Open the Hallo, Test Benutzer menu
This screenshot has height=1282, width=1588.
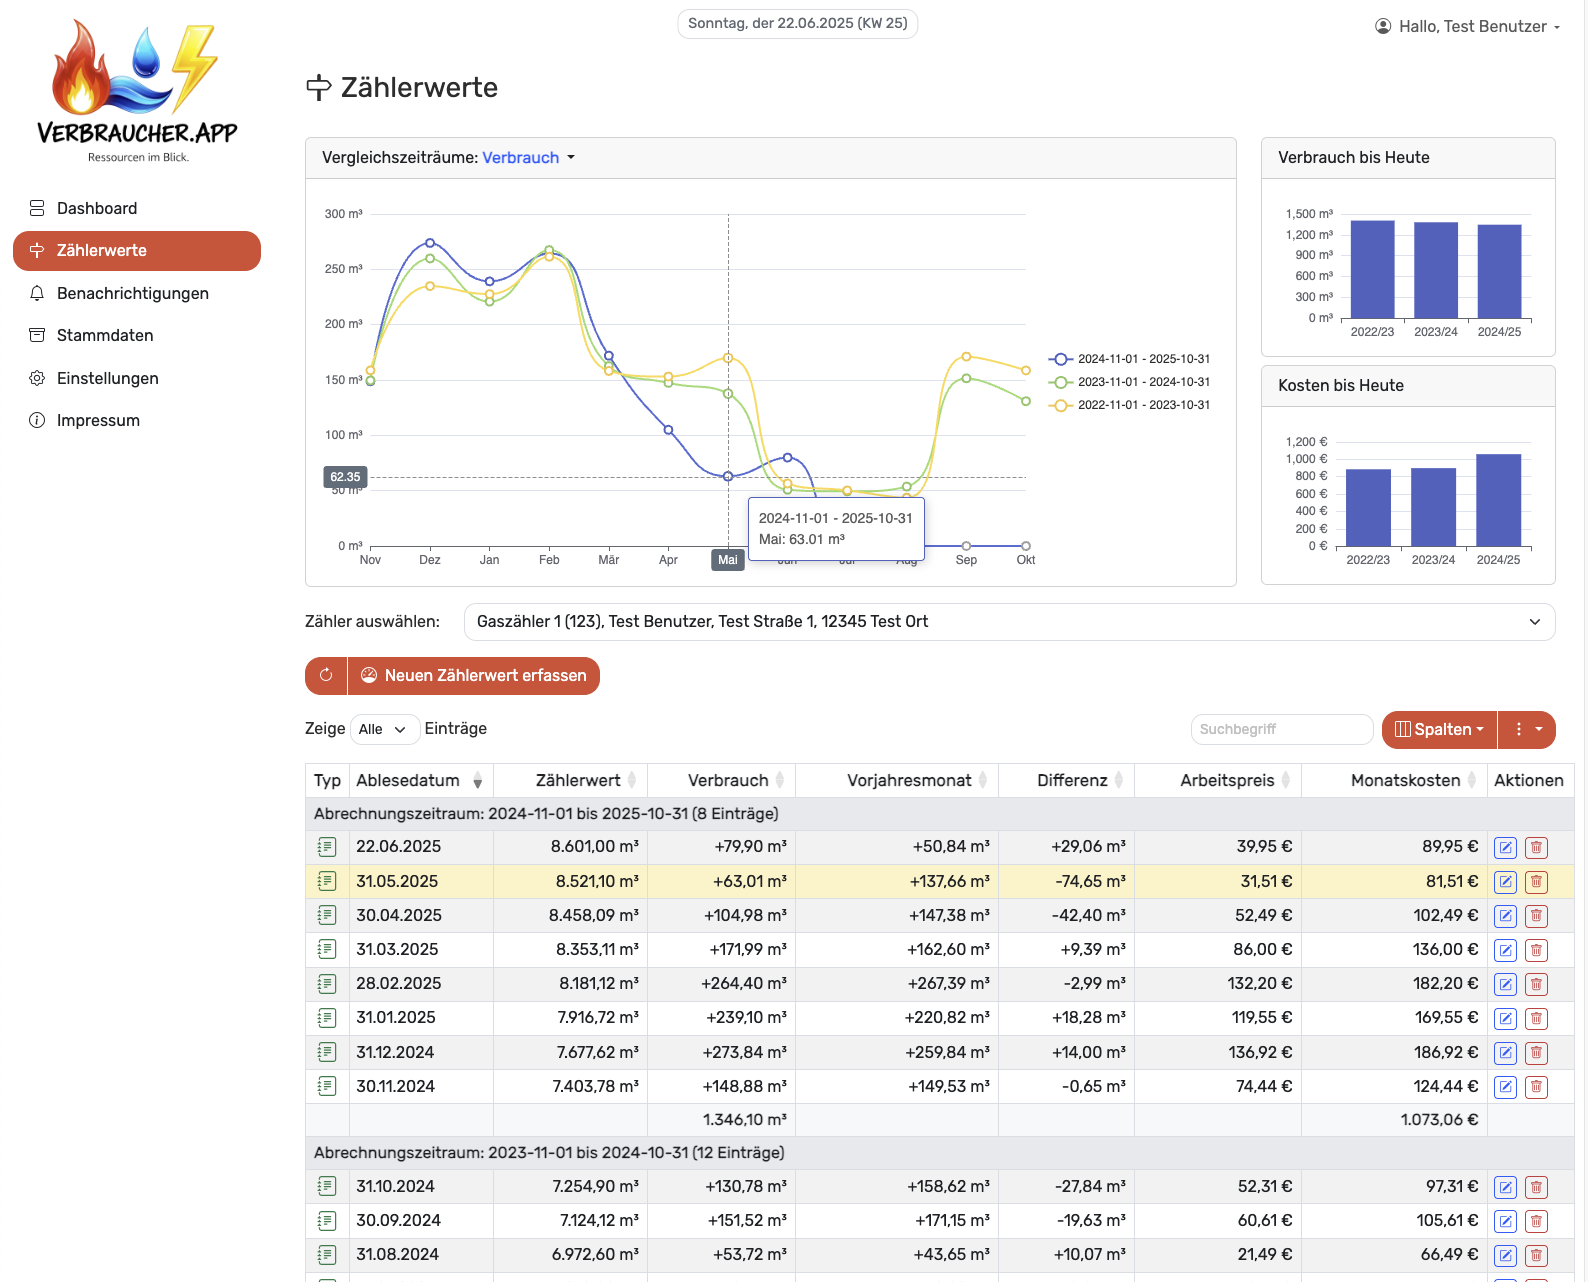pos(1467,27)
